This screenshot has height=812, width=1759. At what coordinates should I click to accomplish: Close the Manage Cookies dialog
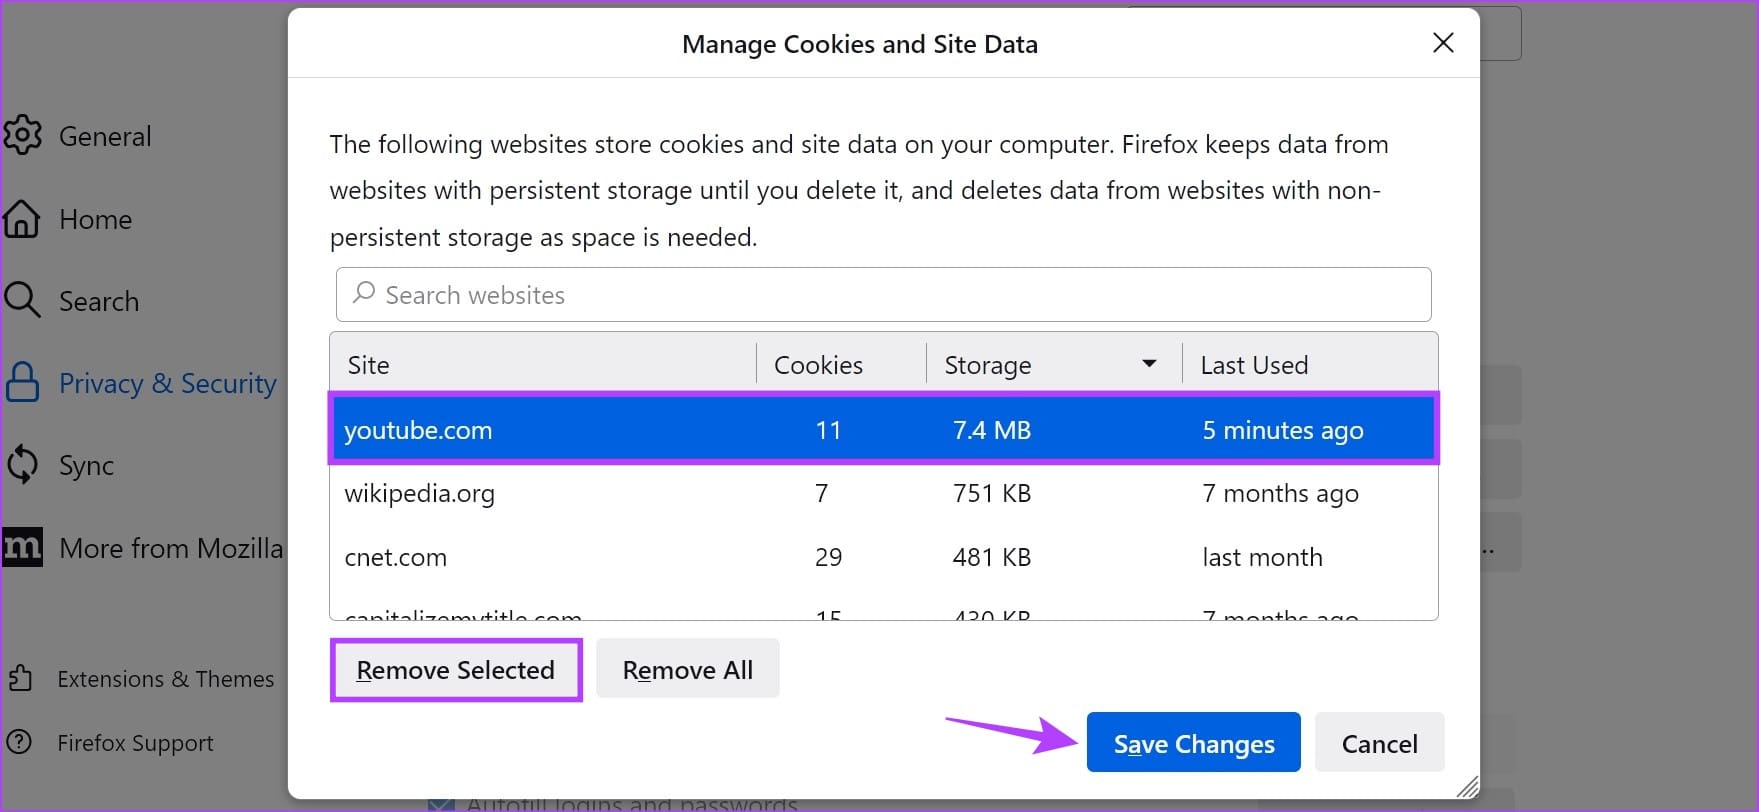coord(1442,43)
